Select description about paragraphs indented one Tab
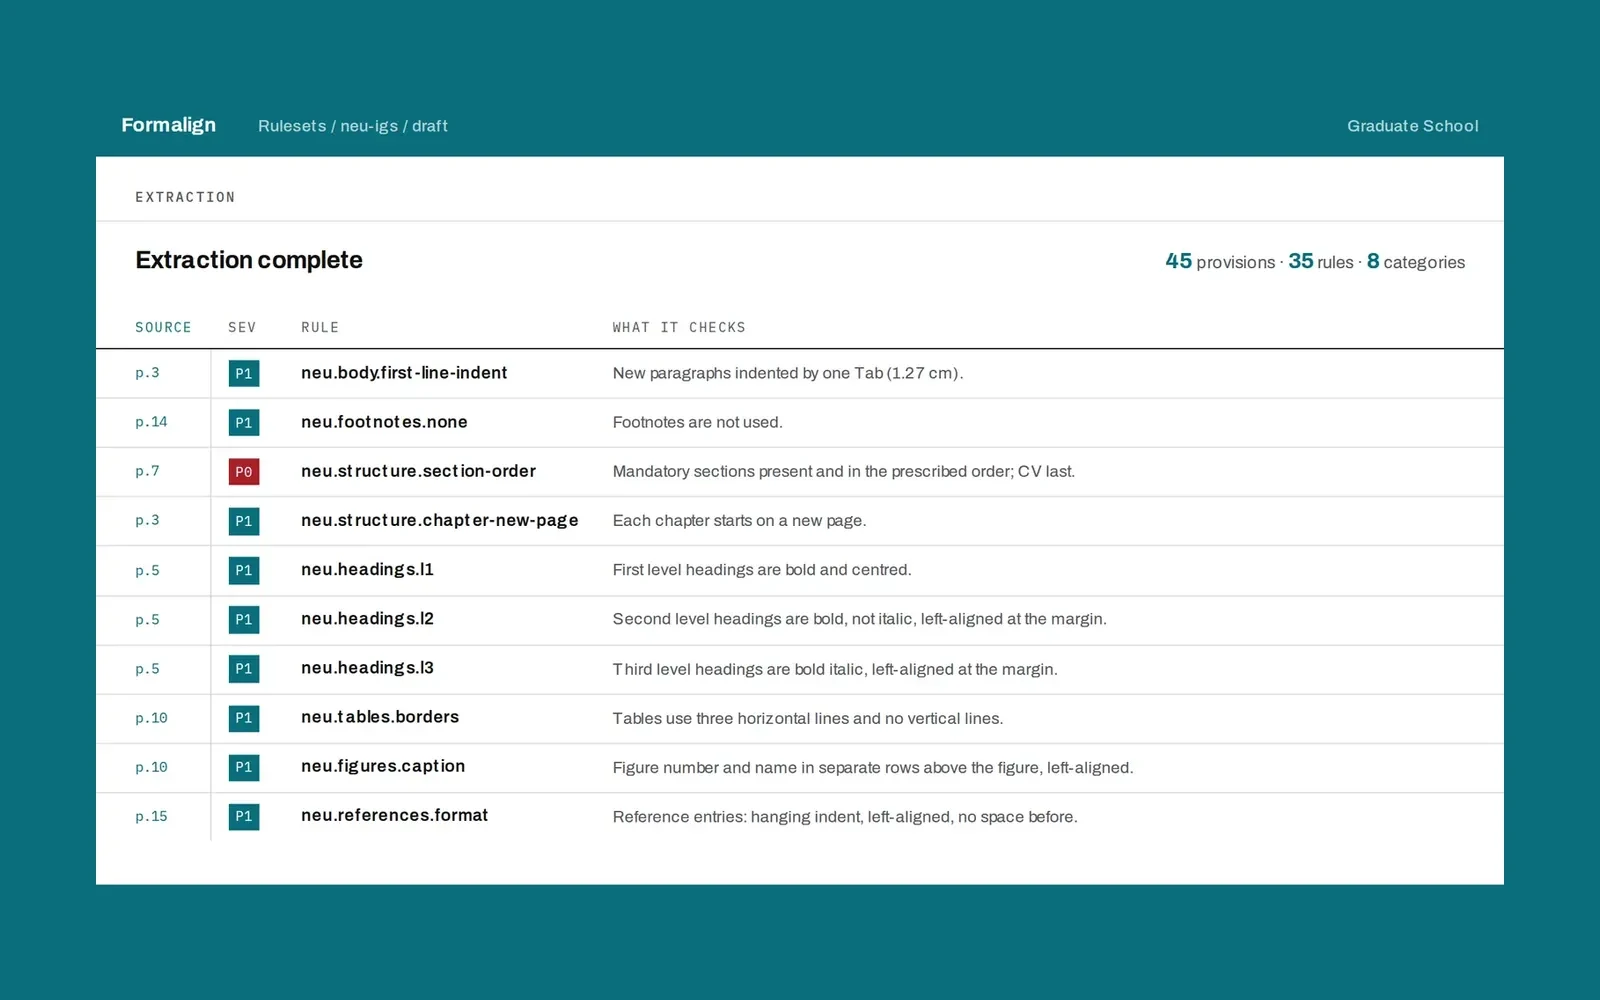Viewport: 1600px width, 1000px height. pyautogui.click(x=788, y=373)
